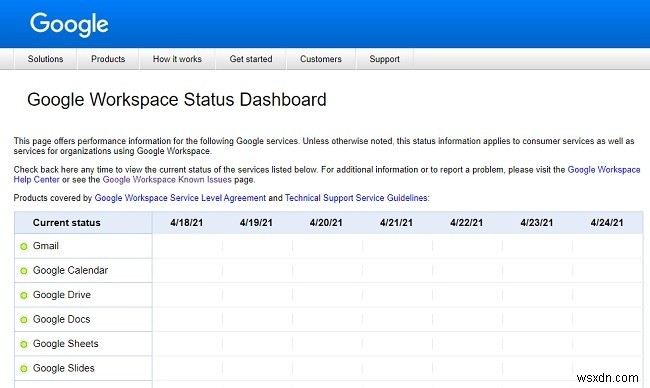Click the Google Workspace Status Dashboard heading

point(177,100)
